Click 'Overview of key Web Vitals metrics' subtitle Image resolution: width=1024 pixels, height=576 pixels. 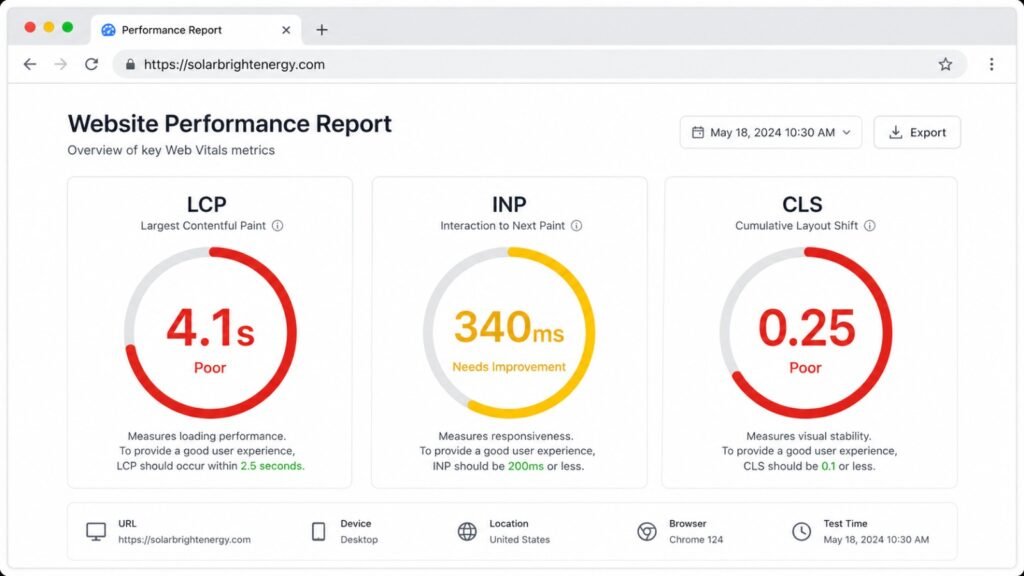click(171, 150)
